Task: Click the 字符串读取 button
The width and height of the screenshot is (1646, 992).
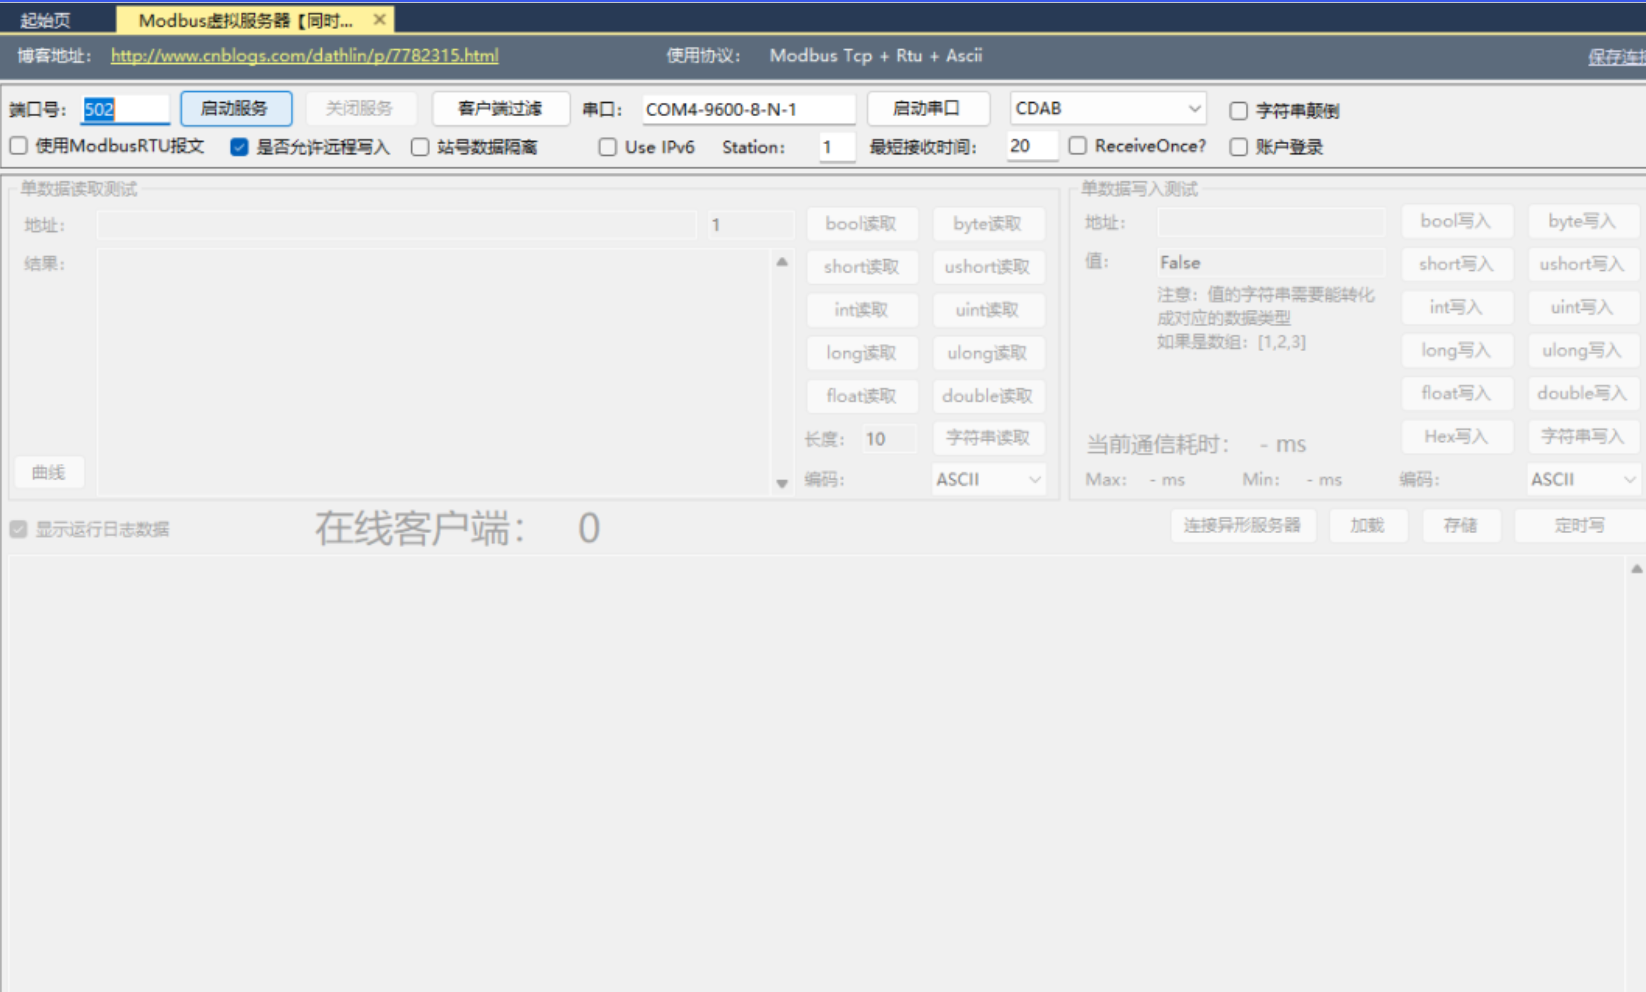Action: (987, 438)
